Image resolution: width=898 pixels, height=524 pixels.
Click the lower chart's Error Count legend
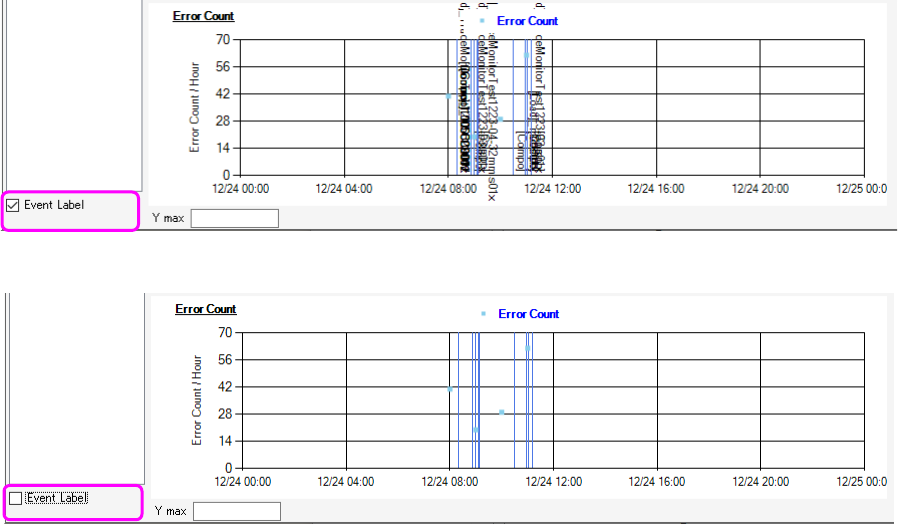click(528, 314)
